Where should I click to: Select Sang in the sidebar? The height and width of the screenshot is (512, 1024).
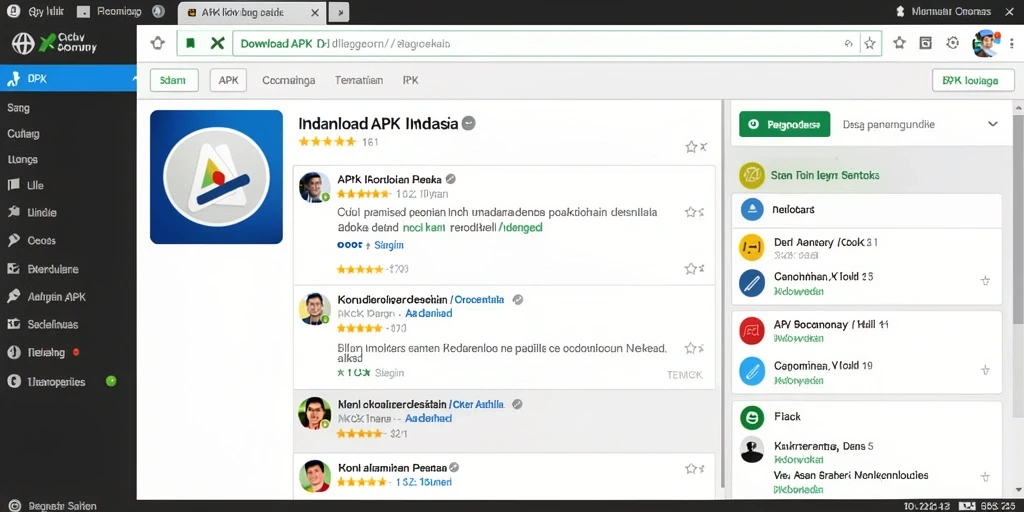[x=18, y=108]
